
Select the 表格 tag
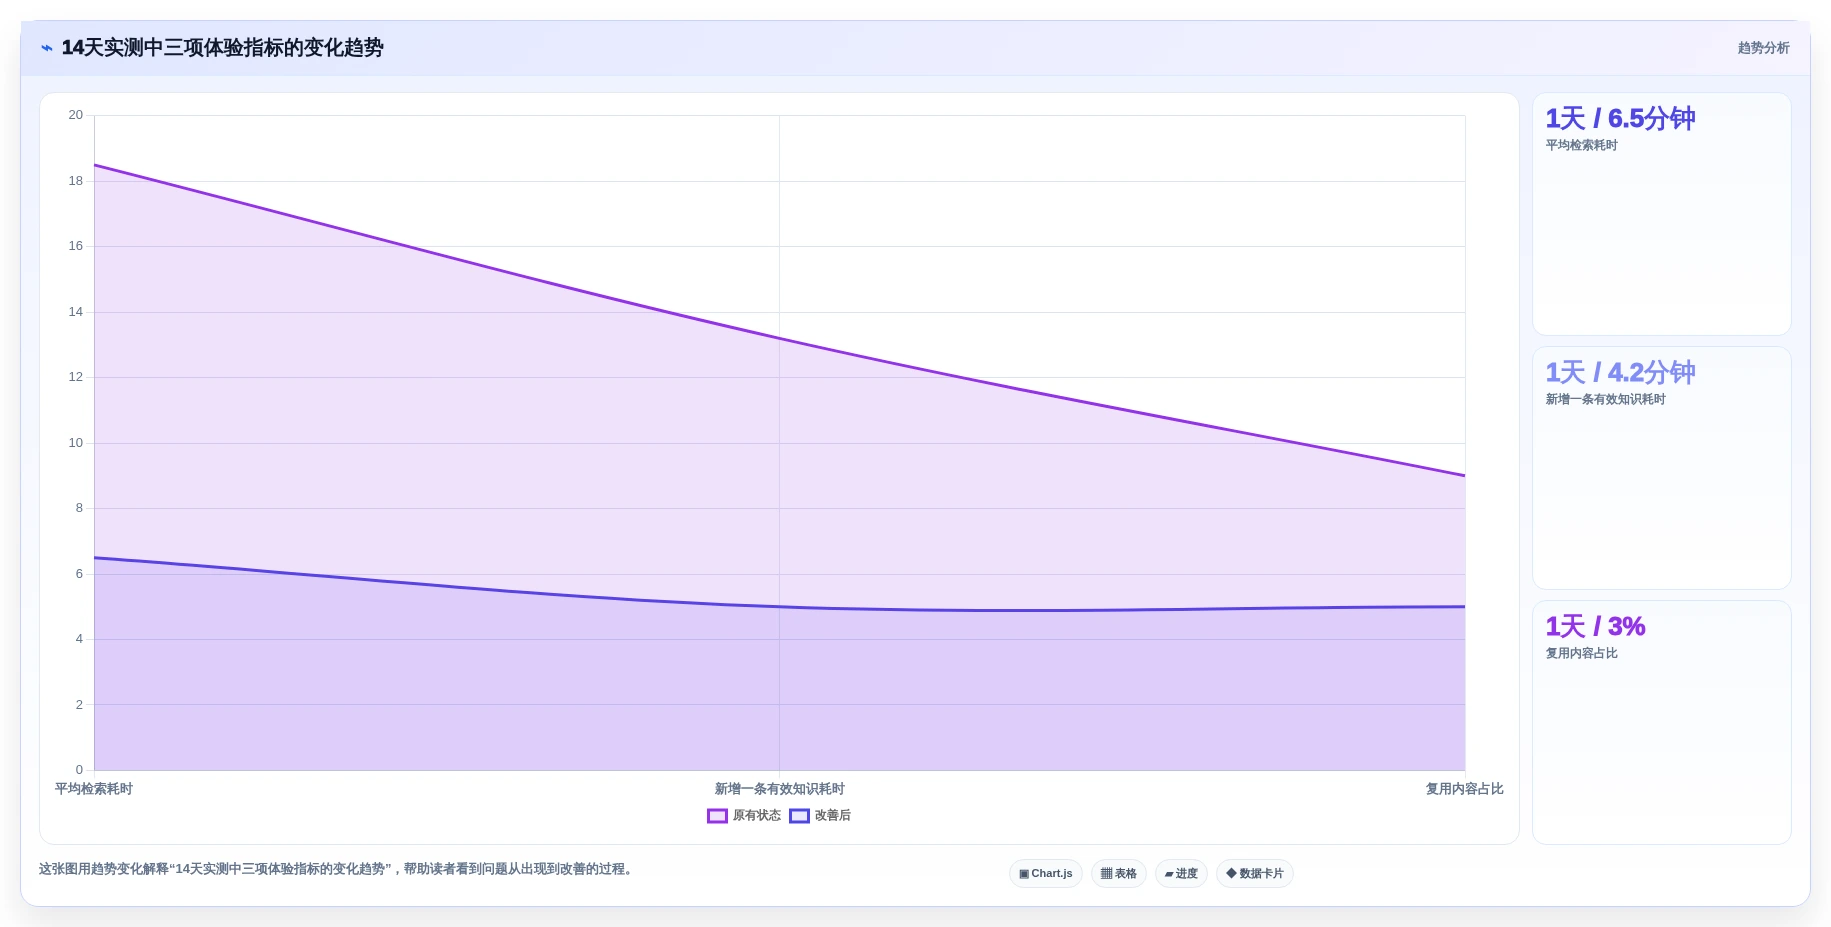(x=1119, y=874)
